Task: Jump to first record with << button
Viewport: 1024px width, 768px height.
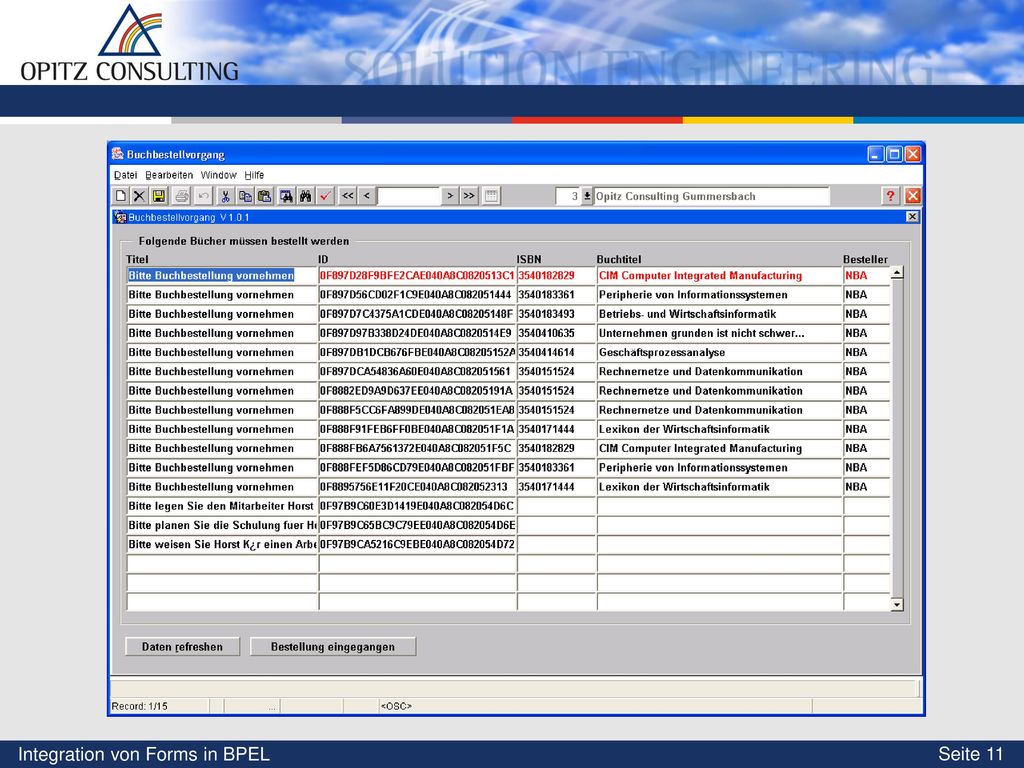Action: click(x=347, y=196)
